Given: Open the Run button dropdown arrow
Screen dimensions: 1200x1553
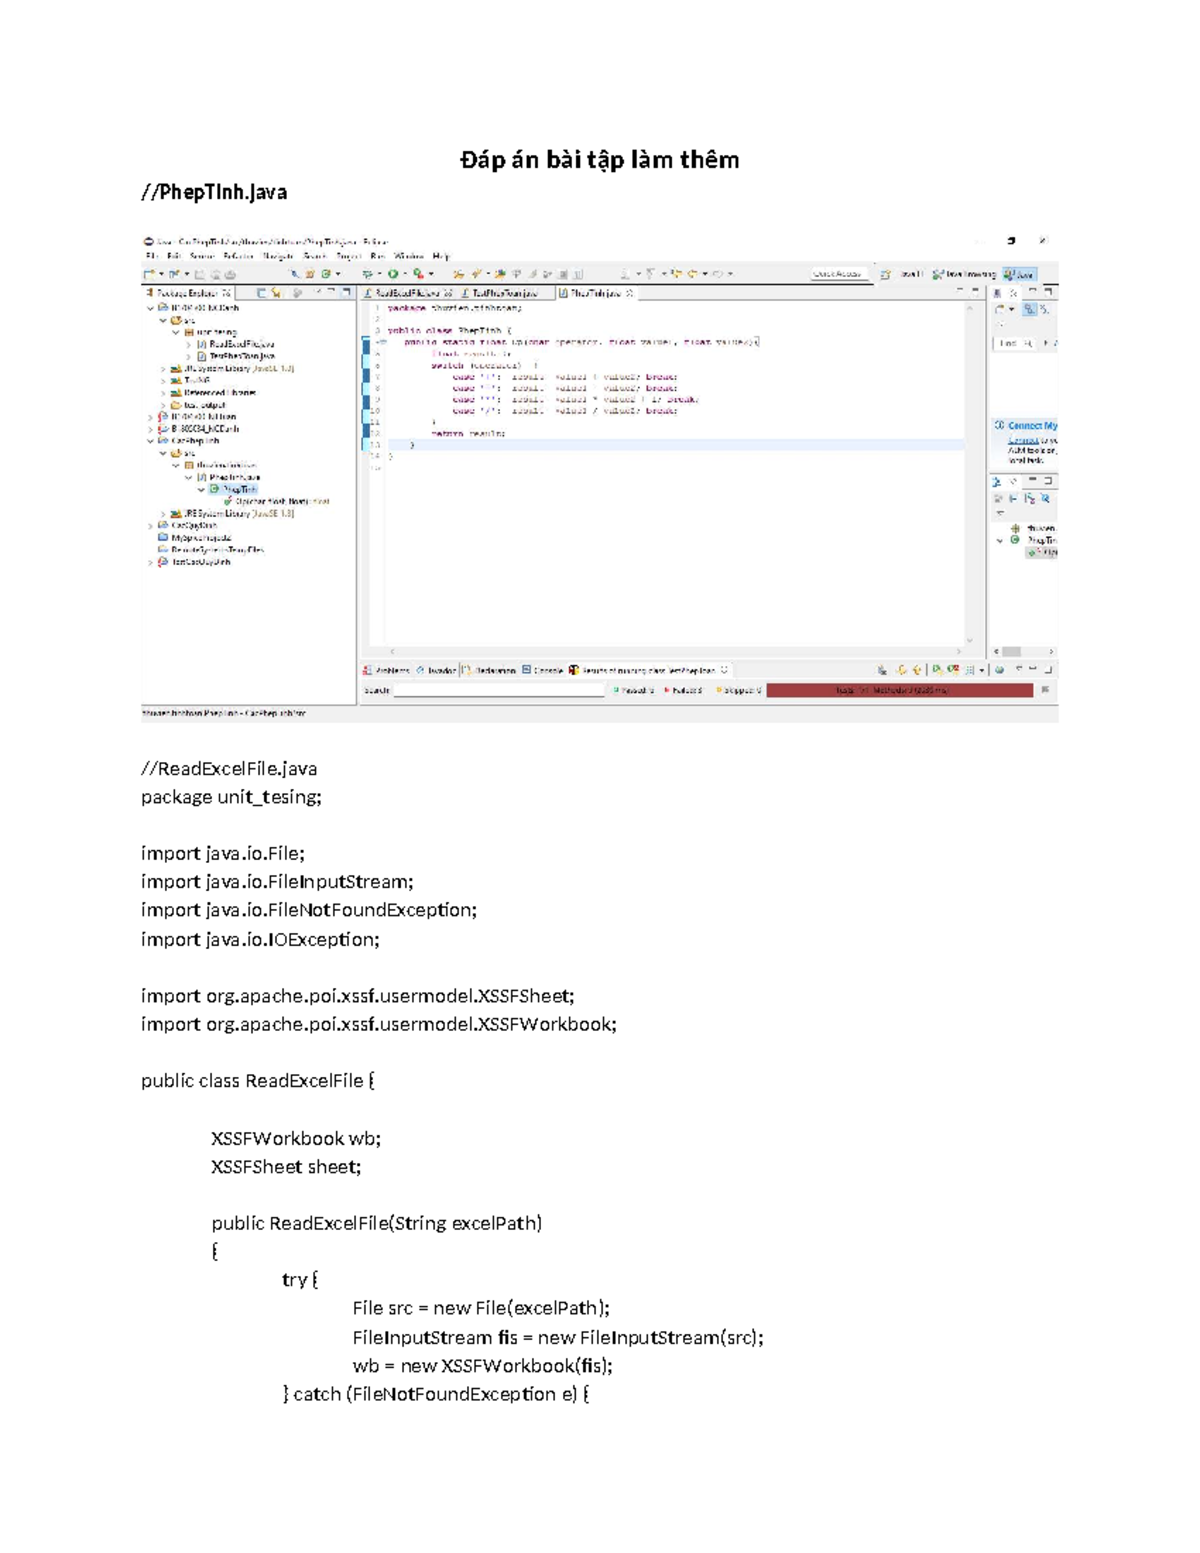Looking at the screenshot, I should [404, 274].
